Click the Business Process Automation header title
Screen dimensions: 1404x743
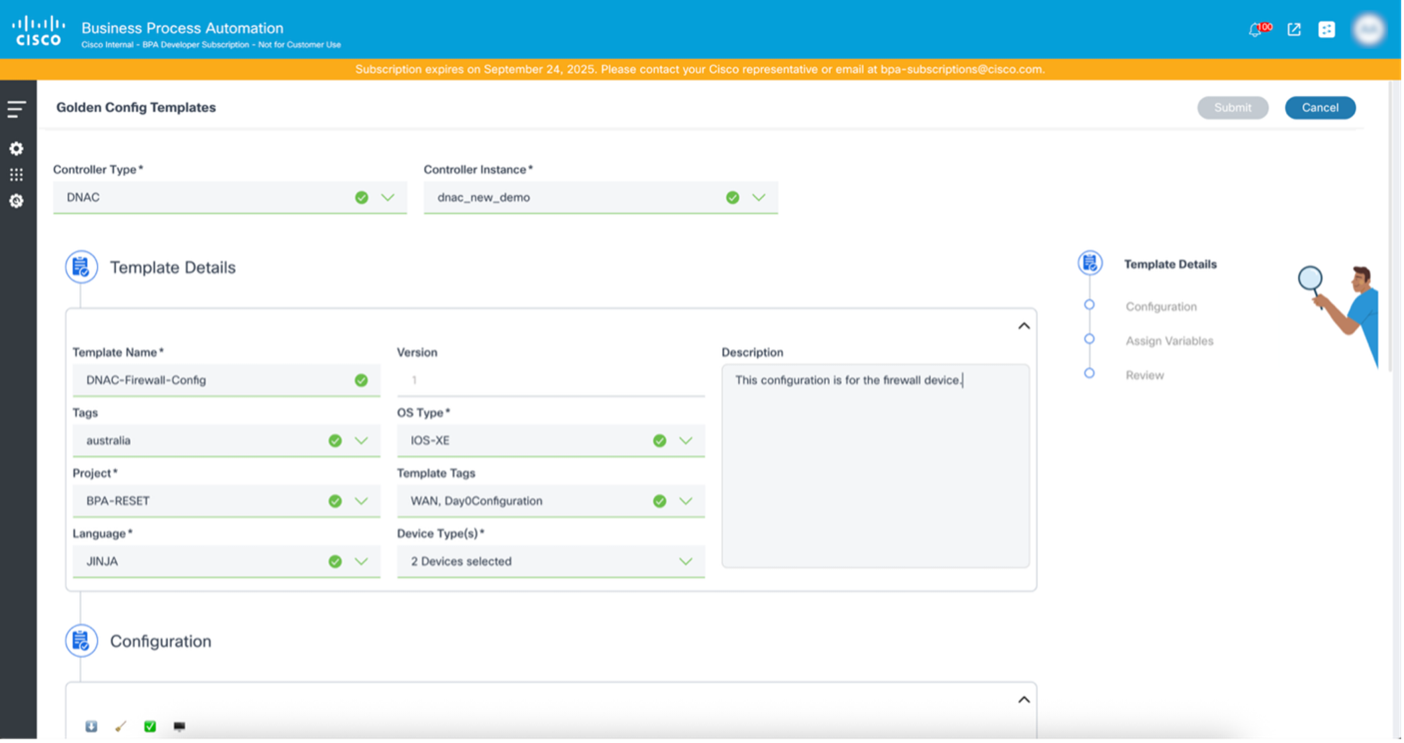tap(182, 28)
